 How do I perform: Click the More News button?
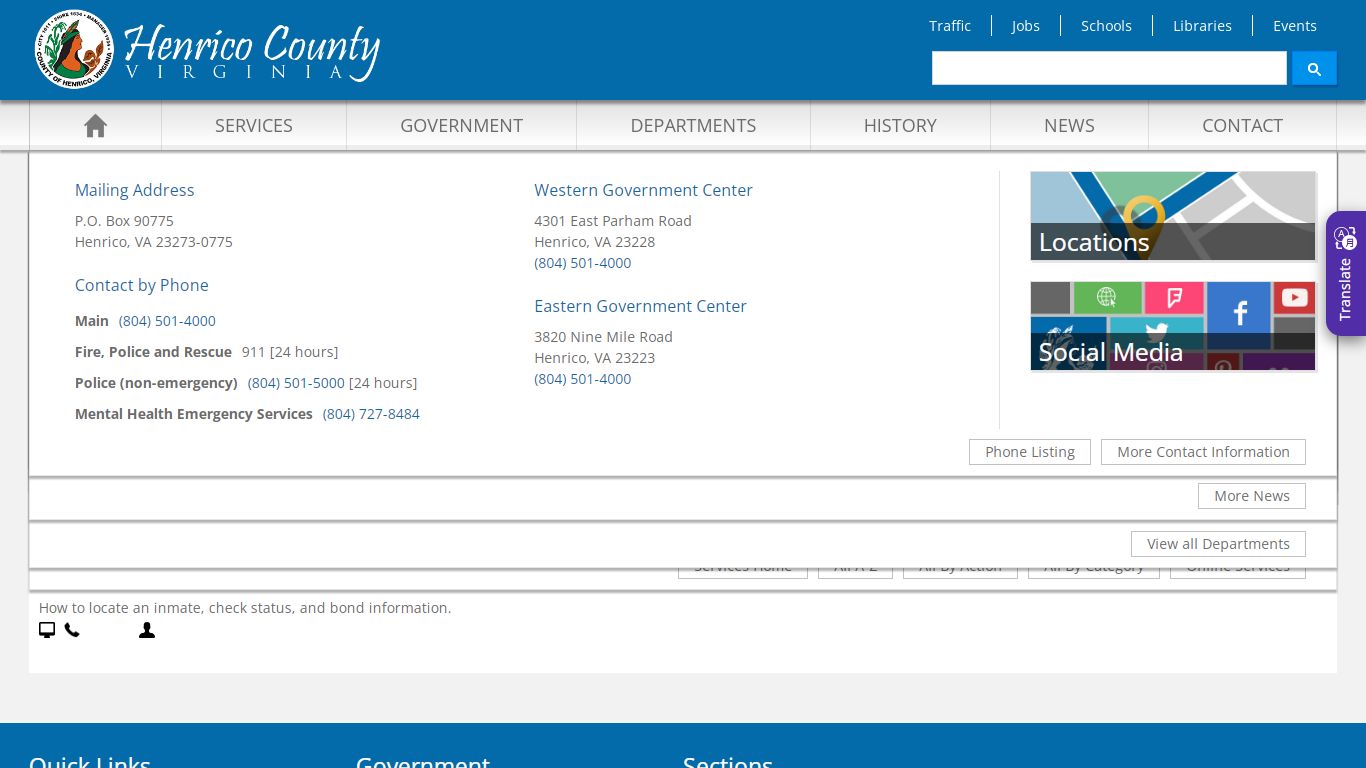click(x=1252, y=496)
